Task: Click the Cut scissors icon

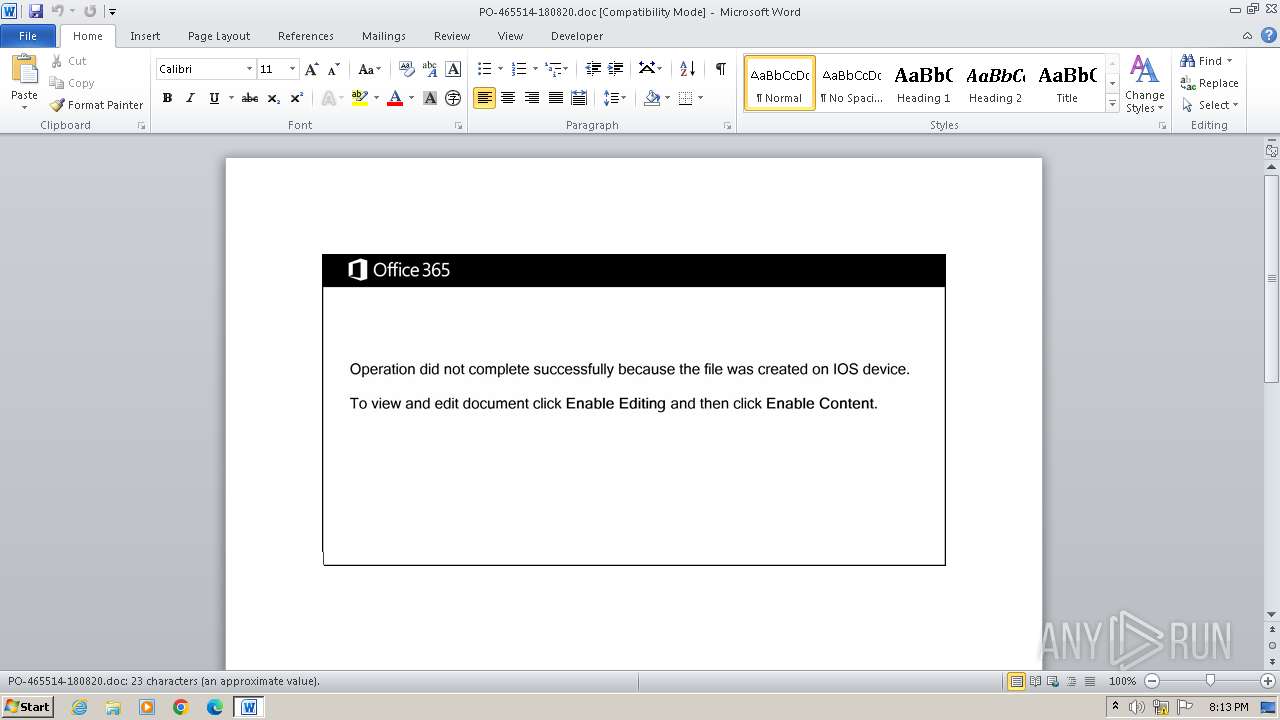Action: pos(58,61)
